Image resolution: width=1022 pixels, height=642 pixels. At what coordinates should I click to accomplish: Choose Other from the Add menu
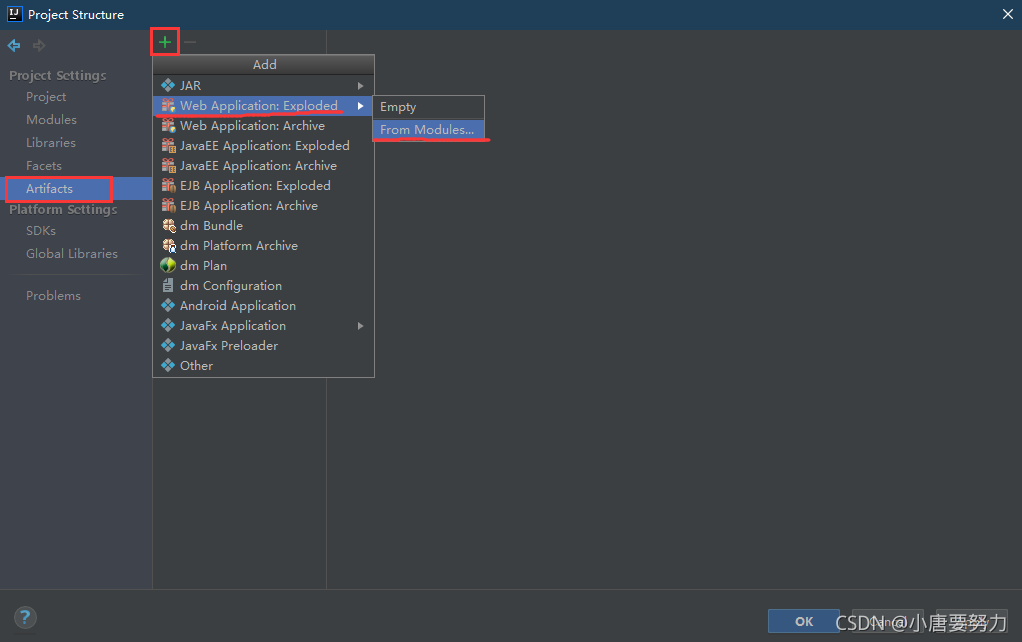(263, 366)
